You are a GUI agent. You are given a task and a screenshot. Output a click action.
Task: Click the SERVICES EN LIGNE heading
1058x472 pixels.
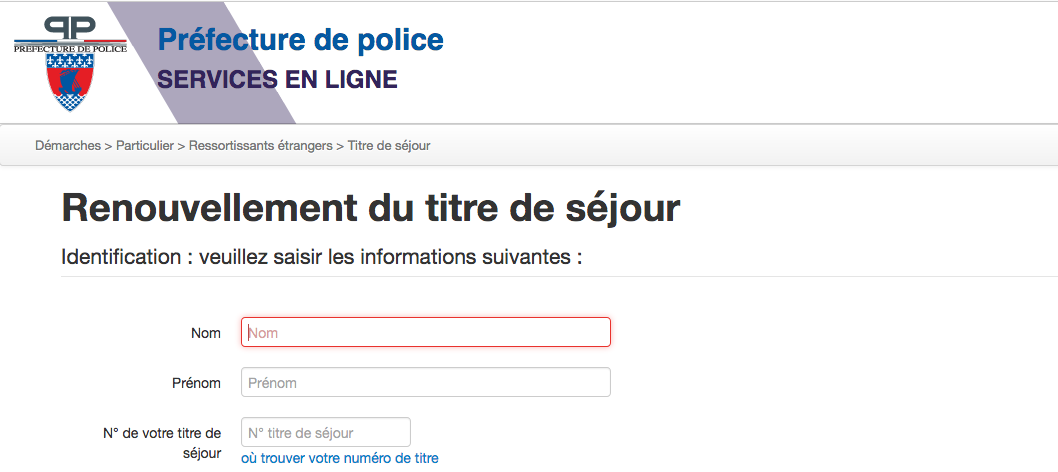tap(277, 80)
